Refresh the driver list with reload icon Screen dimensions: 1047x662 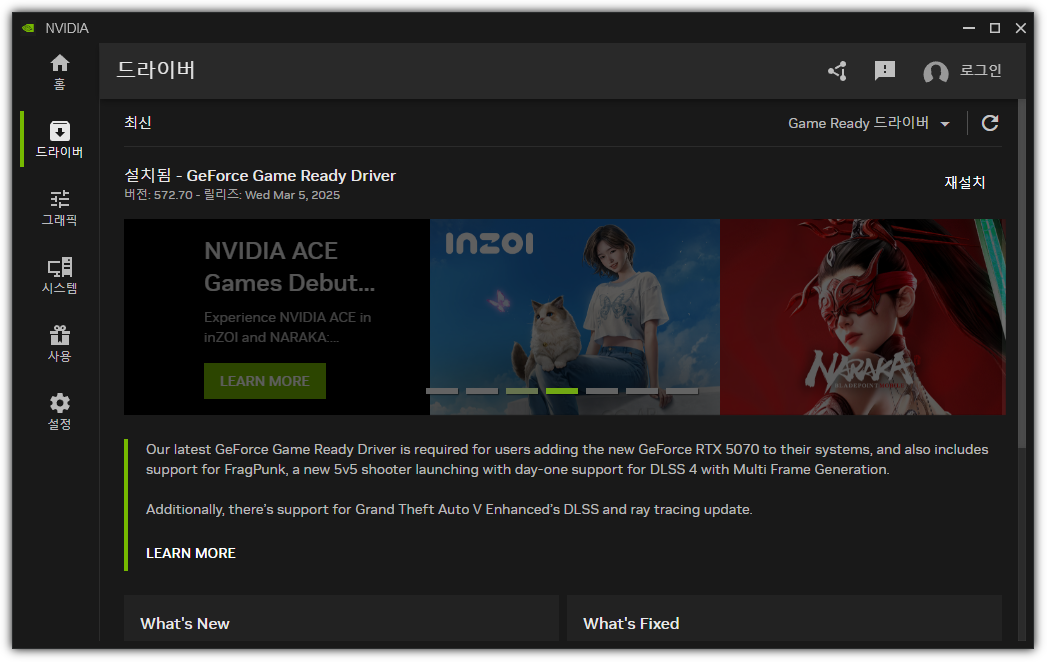[x=990, y=123]
